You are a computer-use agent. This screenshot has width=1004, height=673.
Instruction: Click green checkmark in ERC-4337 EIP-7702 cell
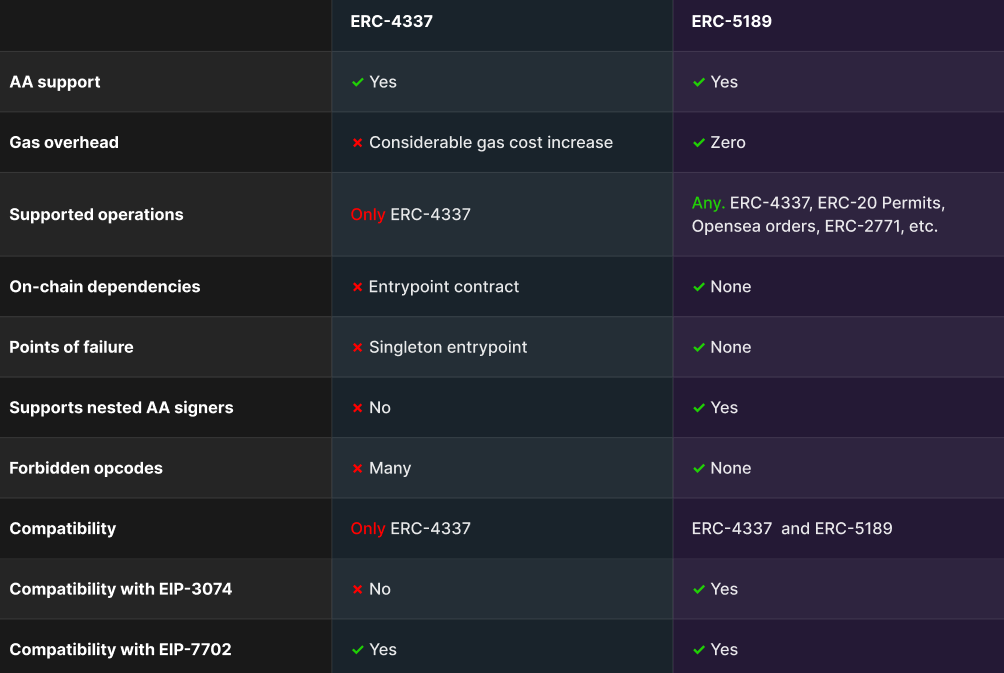coord(357,650)
